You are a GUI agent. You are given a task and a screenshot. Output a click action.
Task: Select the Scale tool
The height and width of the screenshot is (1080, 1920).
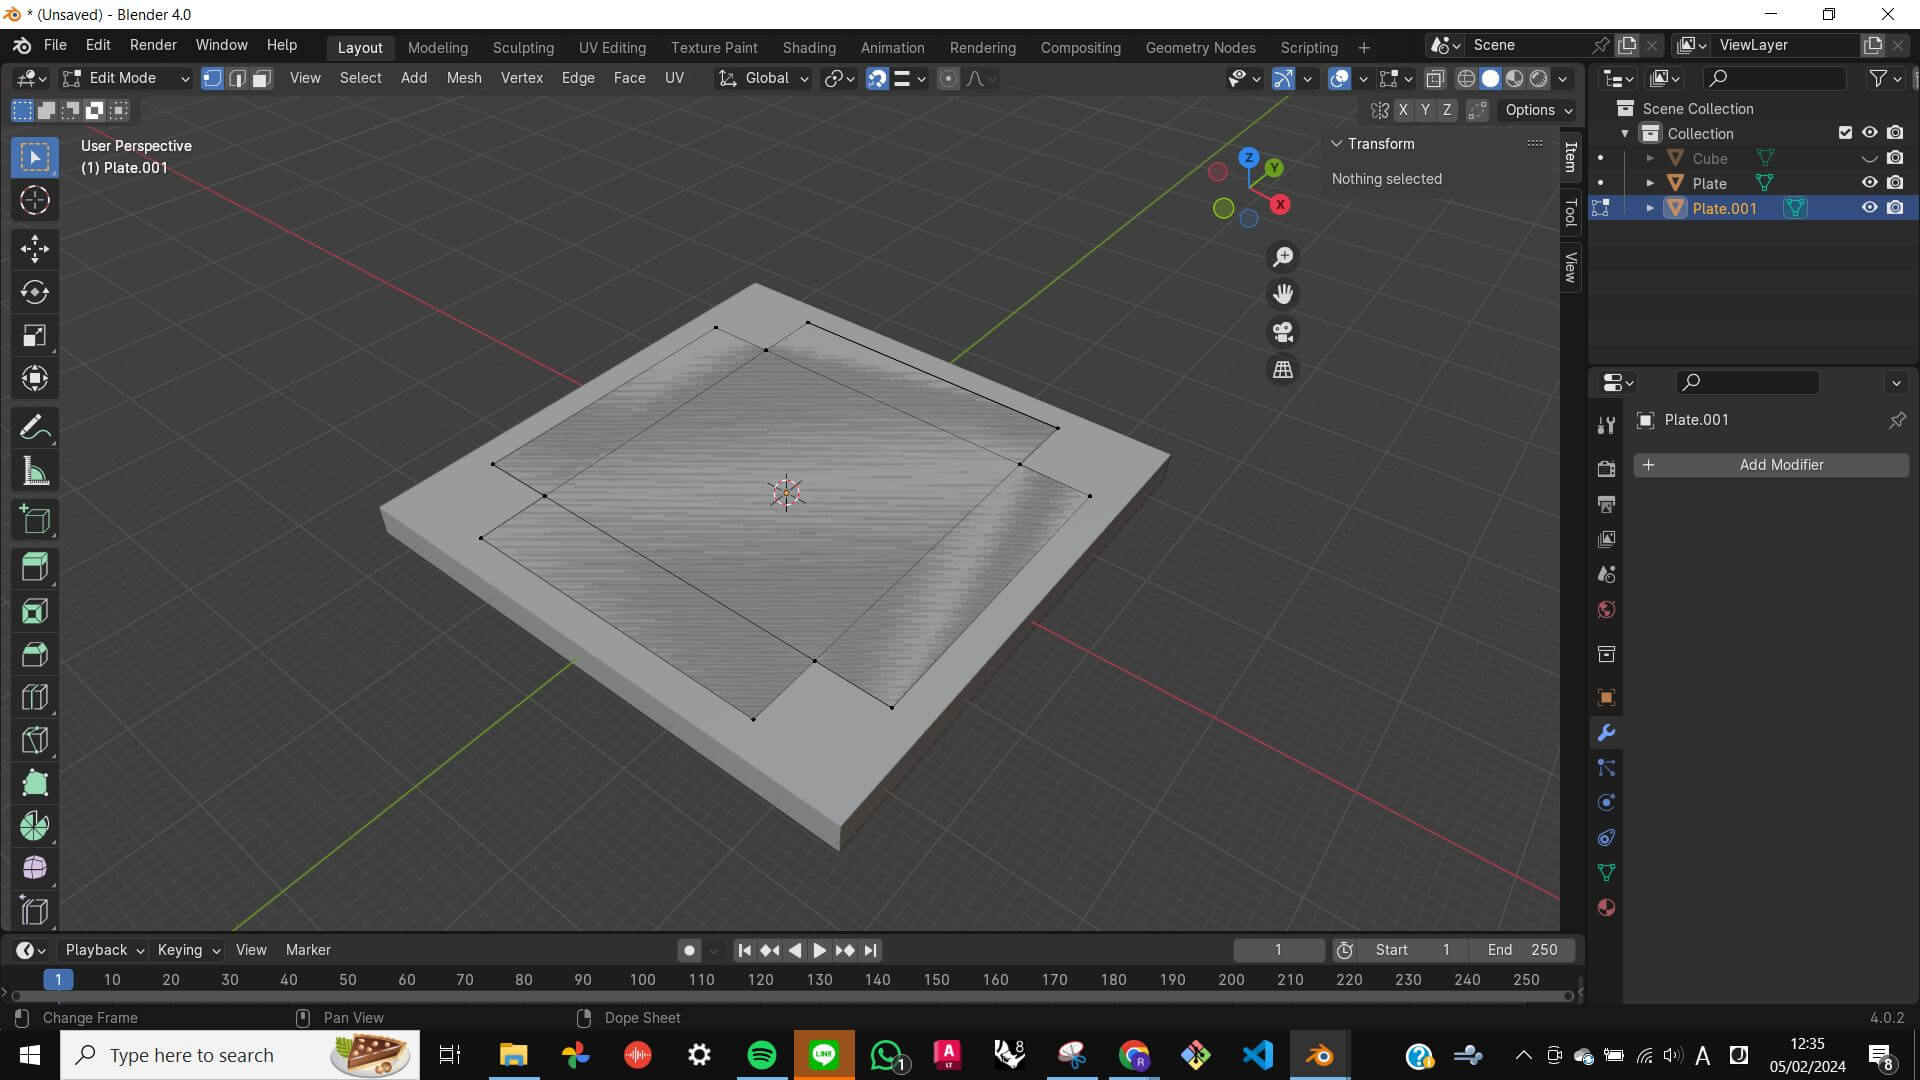point(35,335)
